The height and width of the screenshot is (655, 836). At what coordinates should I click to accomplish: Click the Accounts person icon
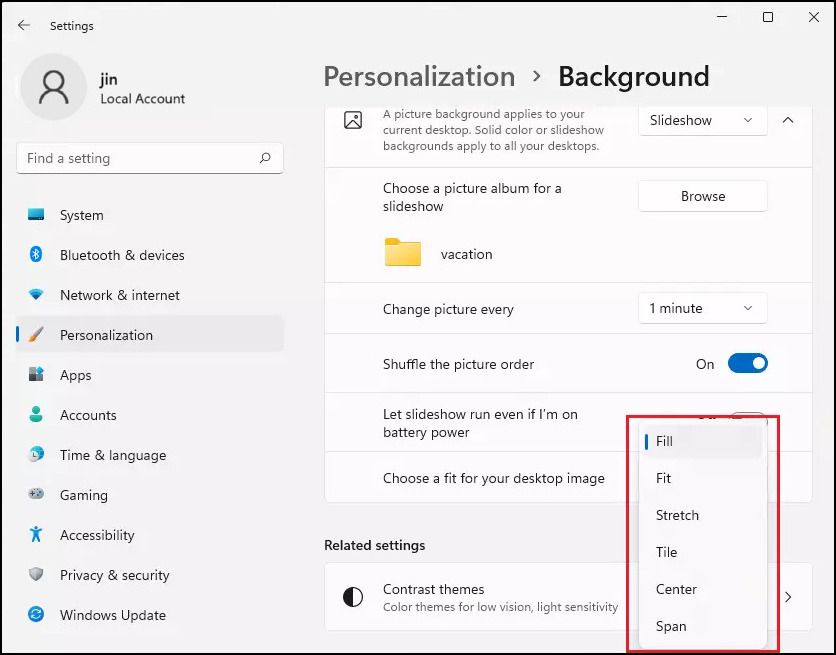coord(36,414)
